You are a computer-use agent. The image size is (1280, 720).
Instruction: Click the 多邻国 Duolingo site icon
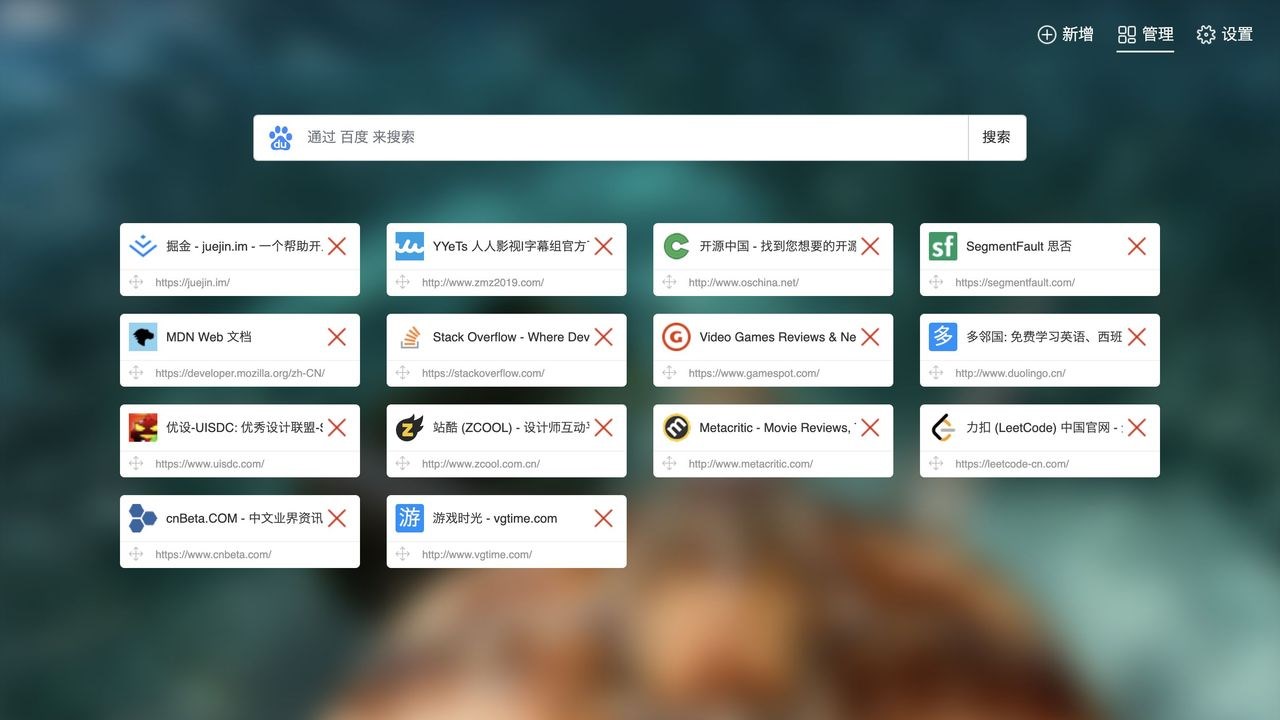pos(943,337)
